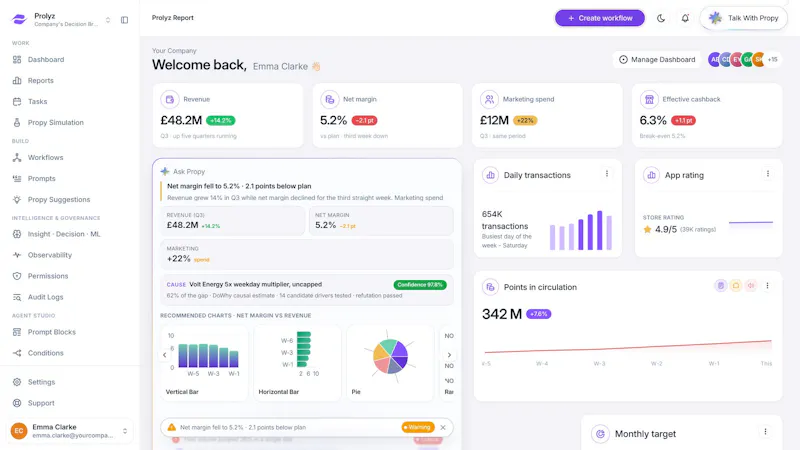Click the Propy Suggestions lightbulb icon
Viewport: 800px width, 450px height.
[17, 199]
